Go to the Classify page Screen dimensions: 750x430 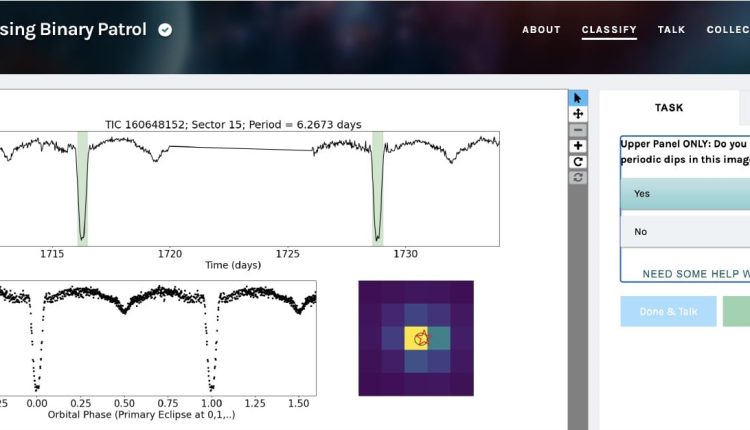tap(609, 30)
